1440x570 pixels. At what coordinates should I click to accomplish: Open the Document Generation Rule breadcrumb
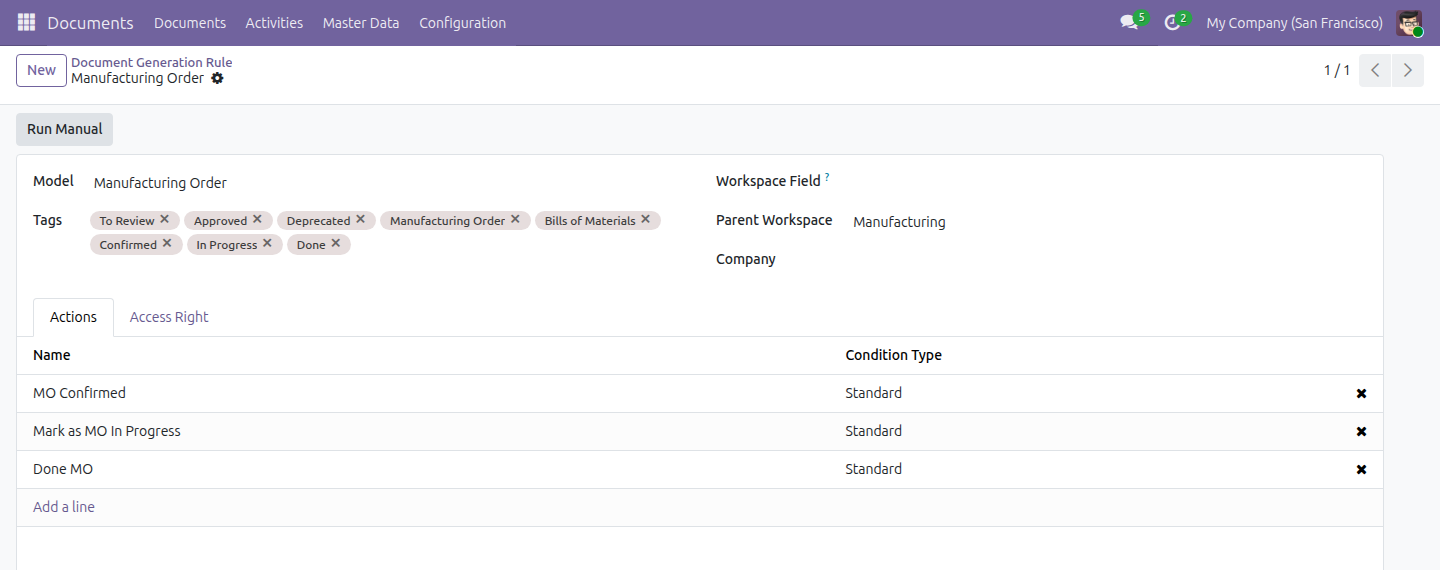tap(152, 62)
